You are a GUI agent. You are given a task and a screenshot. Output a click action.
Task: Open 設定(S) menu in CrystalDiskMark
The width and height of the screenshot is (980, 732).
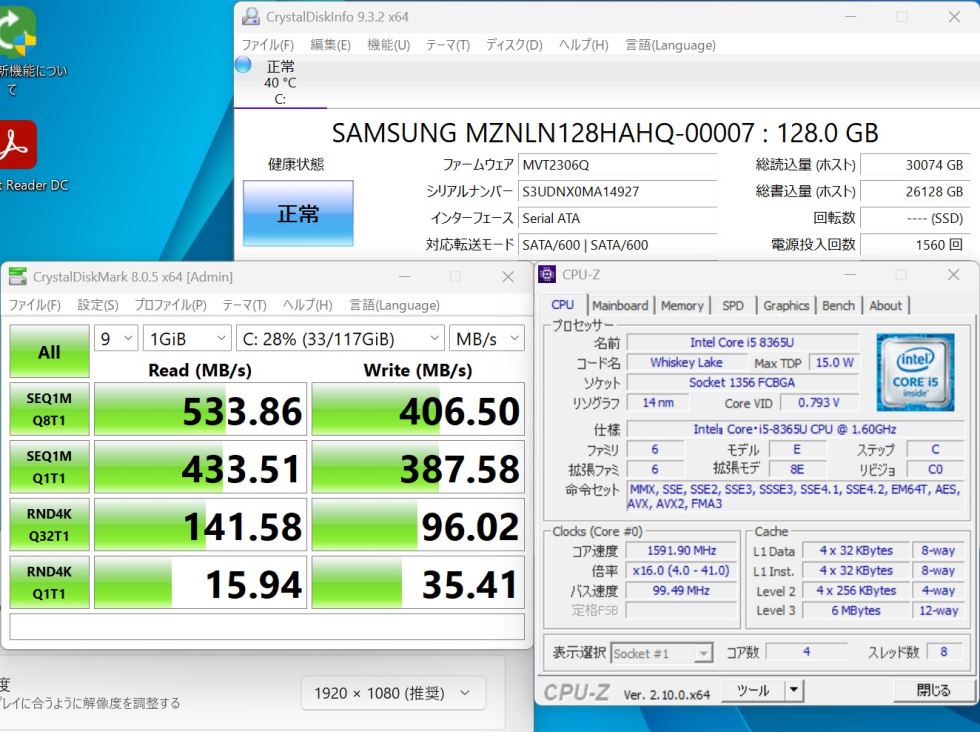tap(98, 305)
